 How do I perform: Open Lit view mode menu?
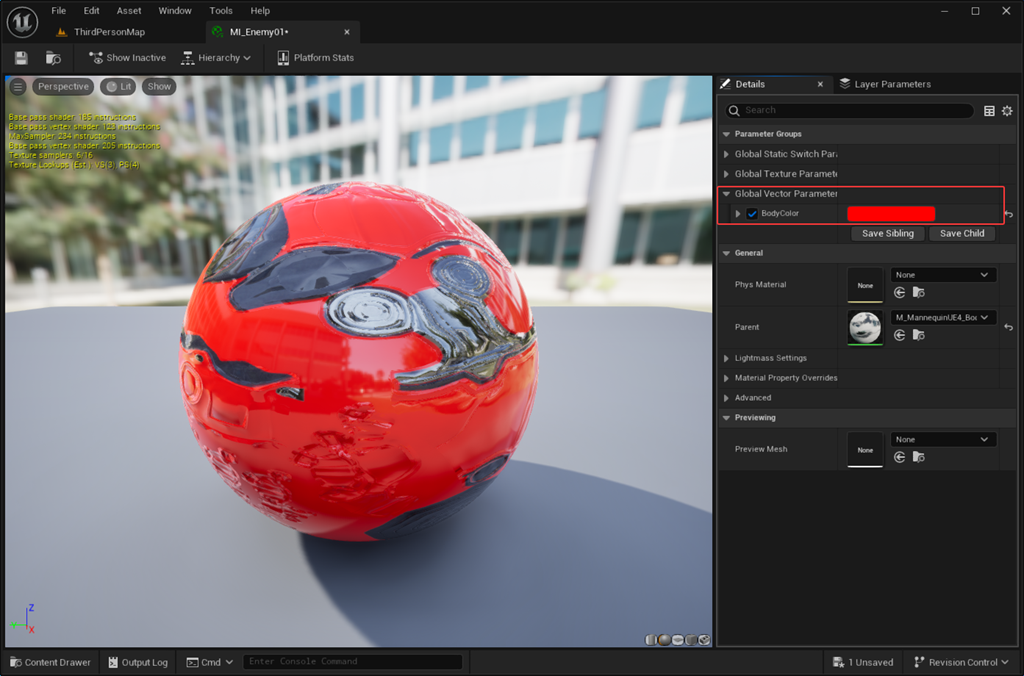tap(118, 86)
